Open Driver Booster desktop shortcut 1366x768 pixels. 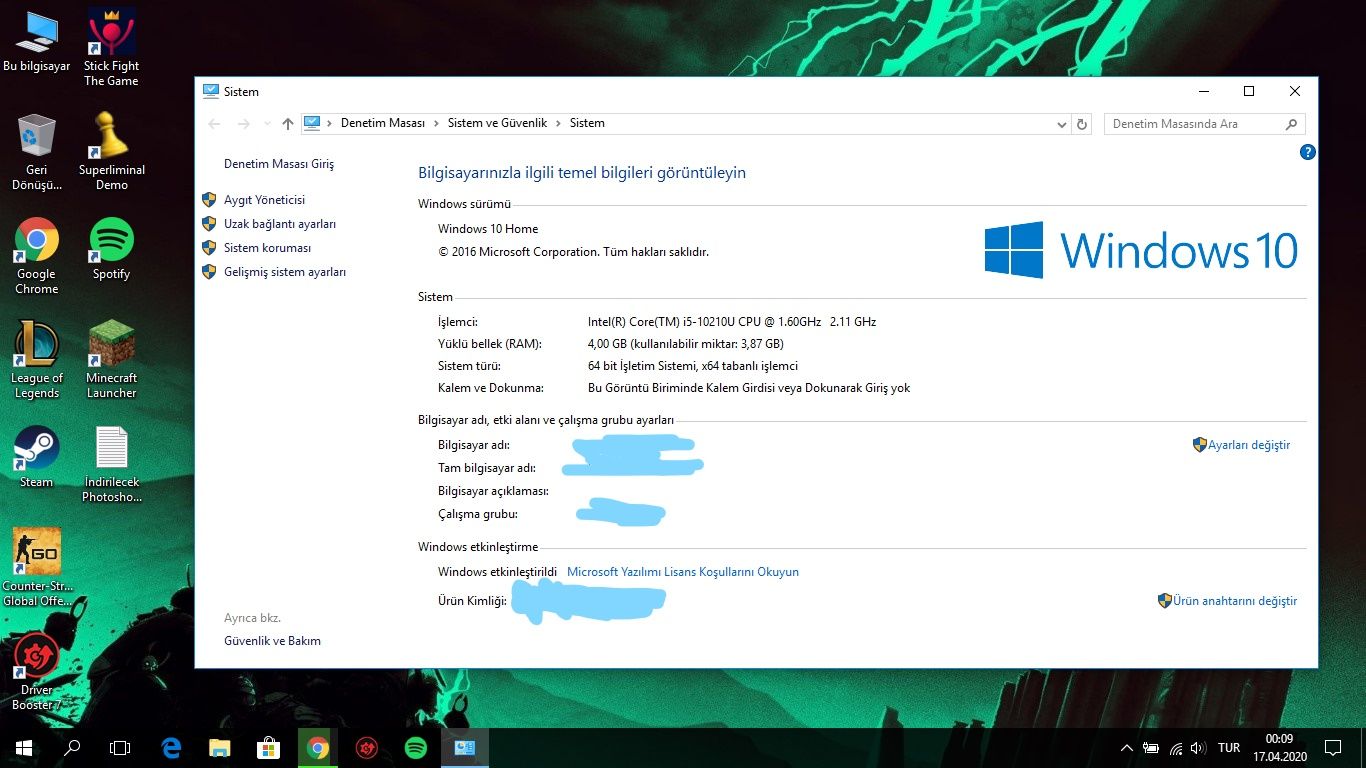click(37, 672)
